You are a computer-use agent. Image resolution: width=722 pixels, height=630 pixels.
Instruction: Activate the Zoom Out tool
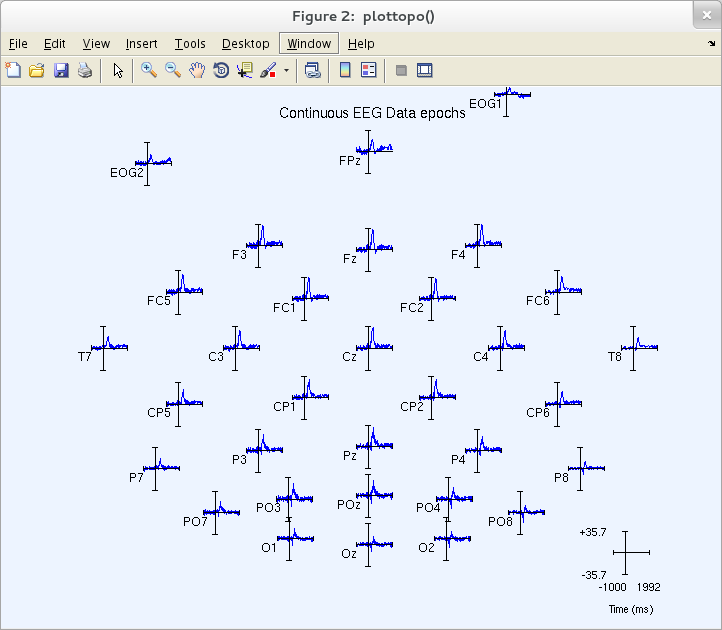[x=173, y=70]
